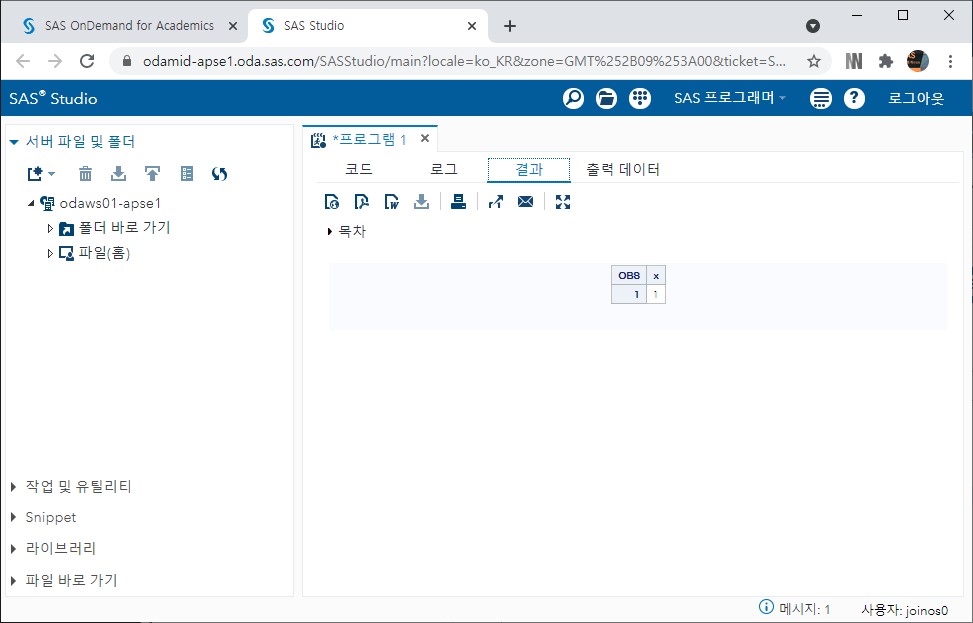
Task: Click the delete trash icon in file panel
Action: (x=85, y=174)
